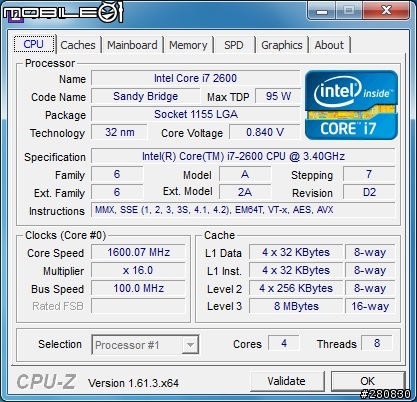
Task: Switch to the Caches tab
Action: [78, 45]
